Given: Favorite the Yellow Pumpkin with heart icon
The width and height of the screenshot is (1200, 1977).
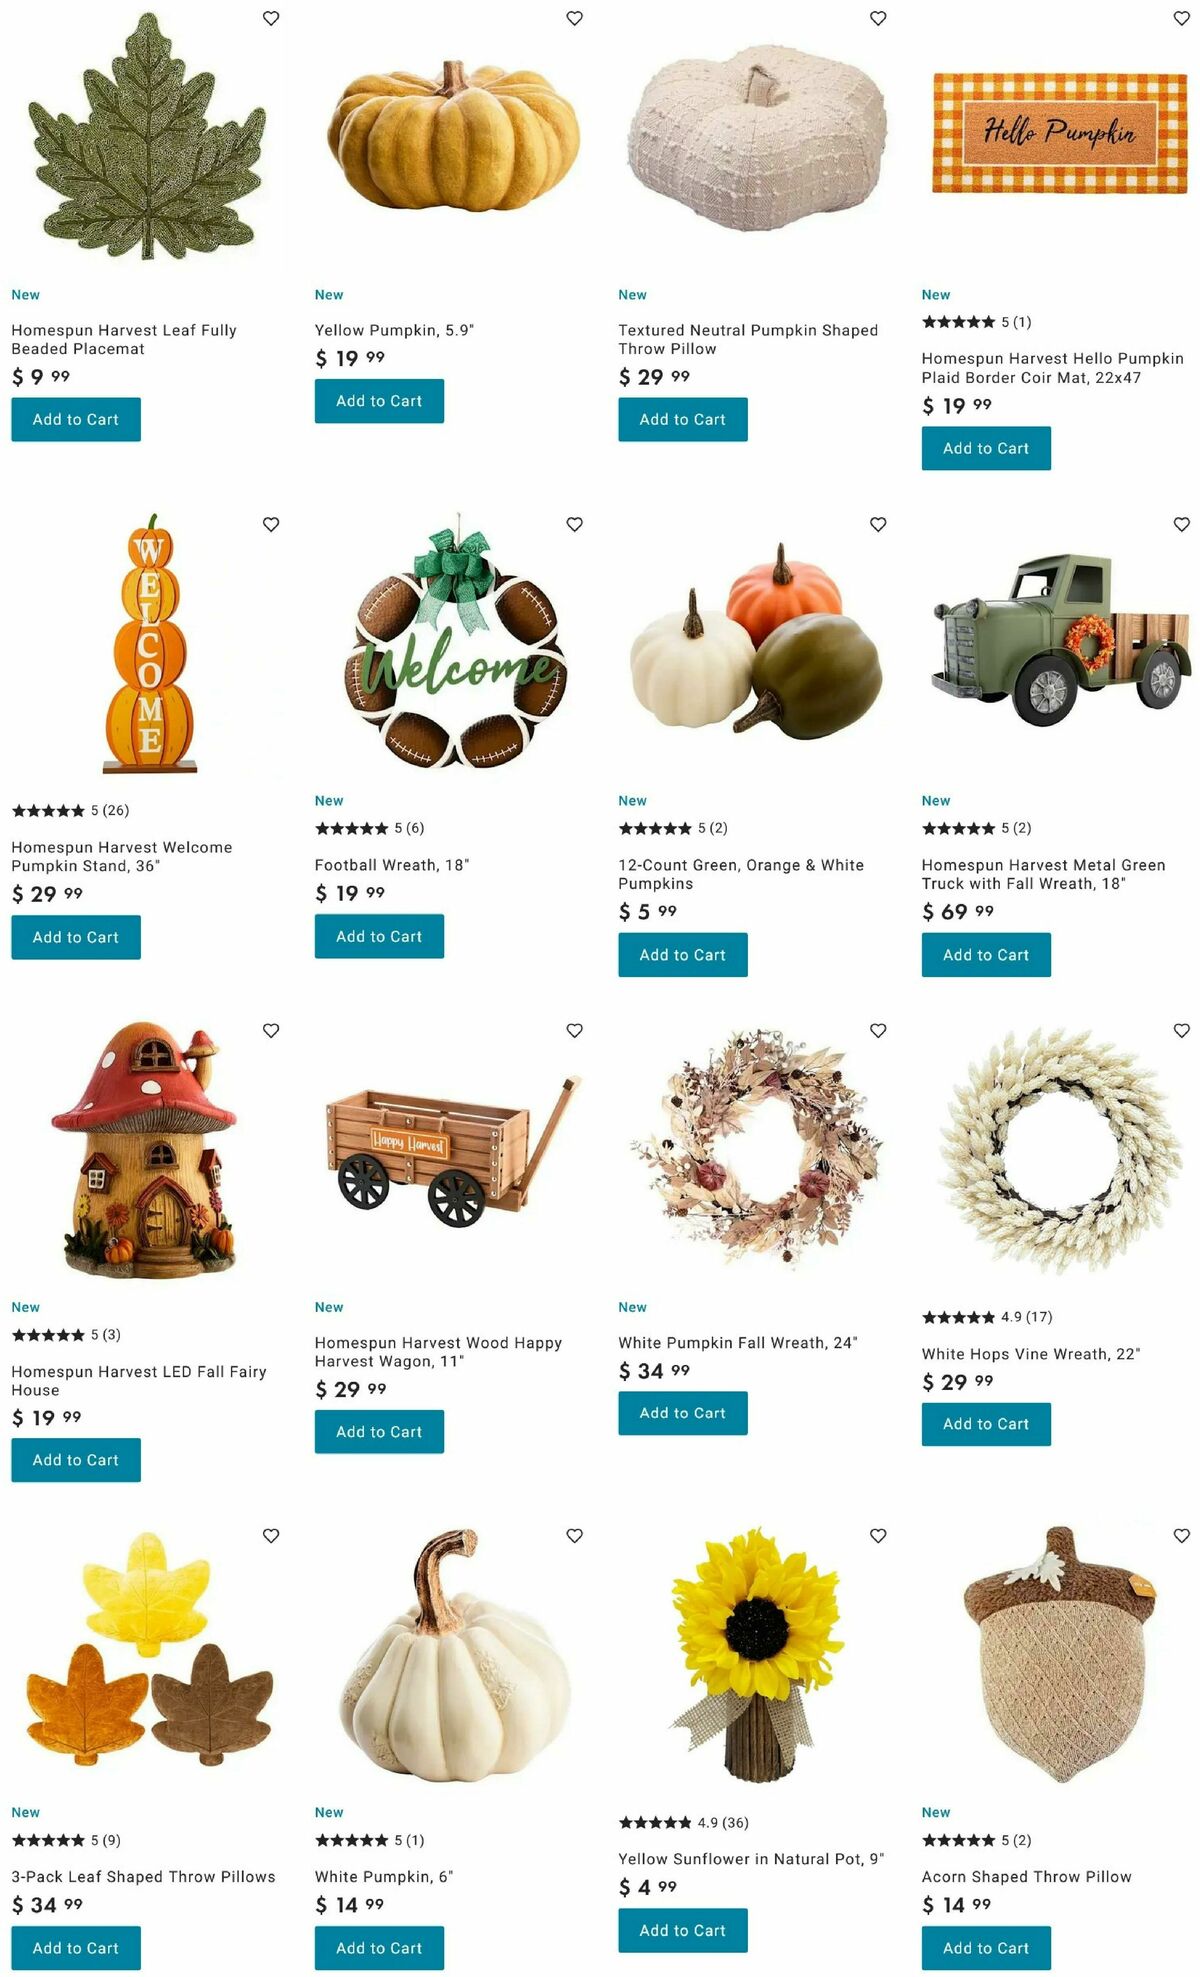Looking at the screenshot, I should click(574, 18).
